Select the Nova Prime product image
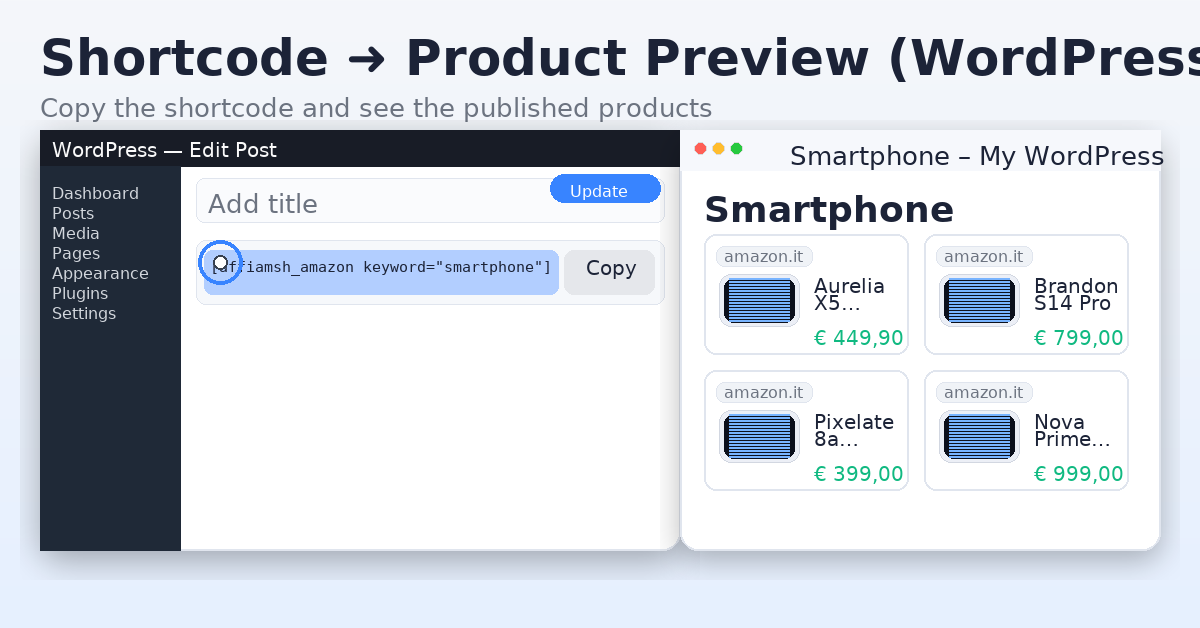The image size is (1200, 628). click(x=979, y=436)
